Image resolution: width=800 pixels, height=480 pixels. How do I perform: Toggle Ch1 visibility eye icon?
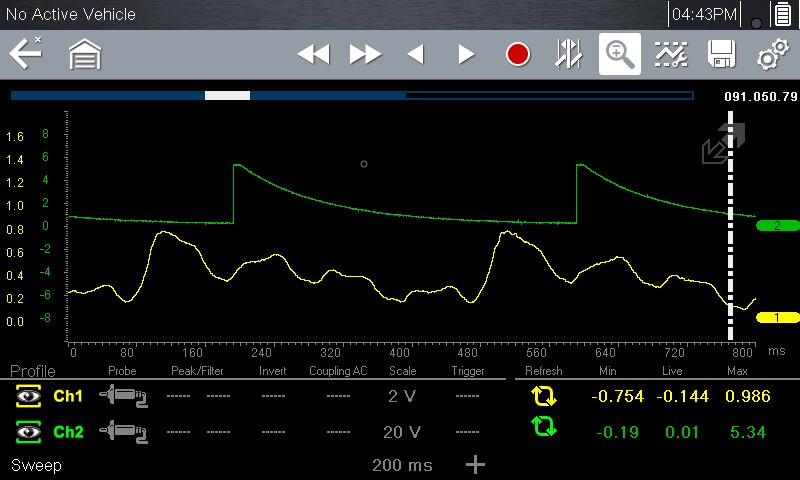(x=28, y=397)
